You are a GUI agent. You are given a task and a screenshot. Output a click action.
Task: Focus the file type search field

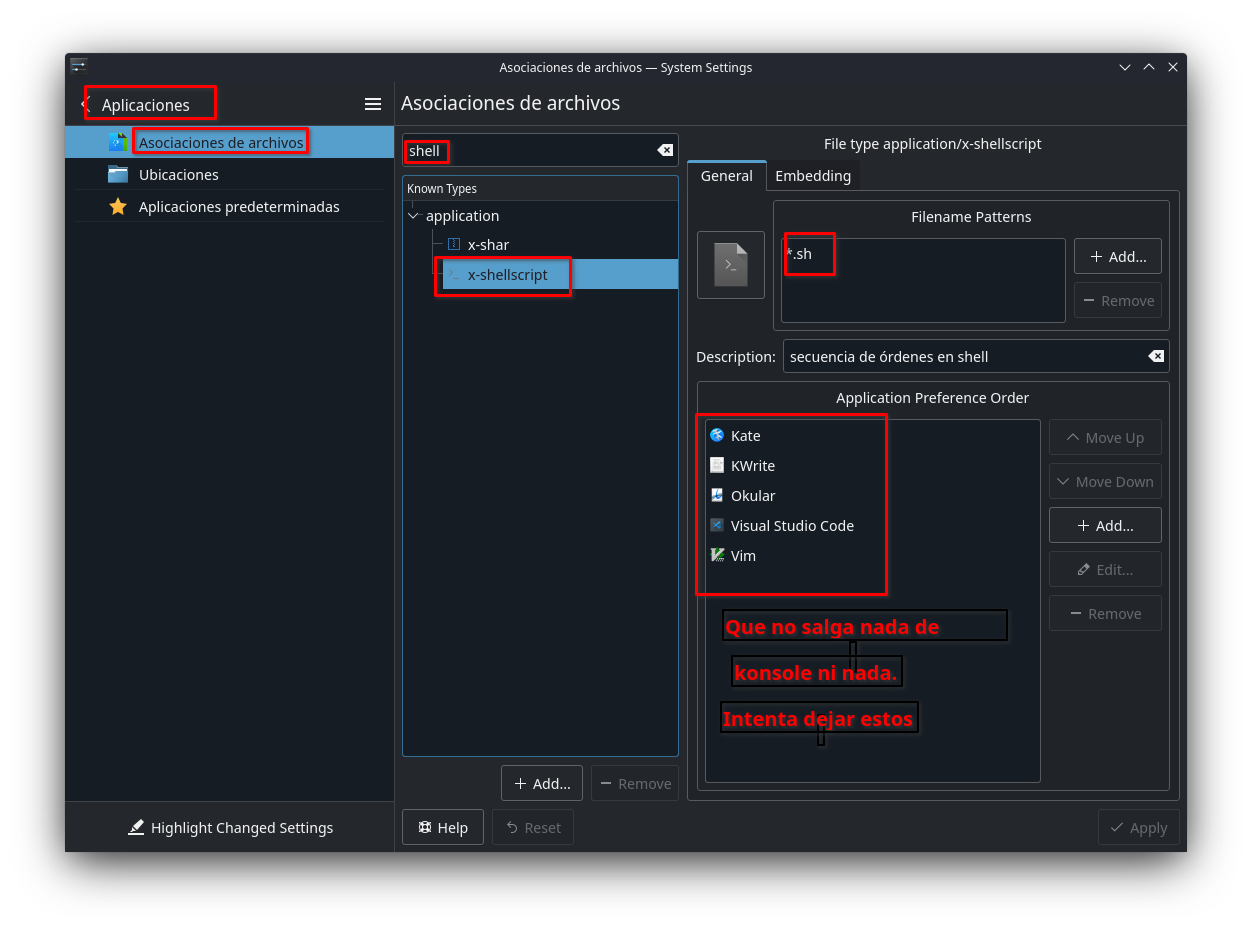pos(540,150)
